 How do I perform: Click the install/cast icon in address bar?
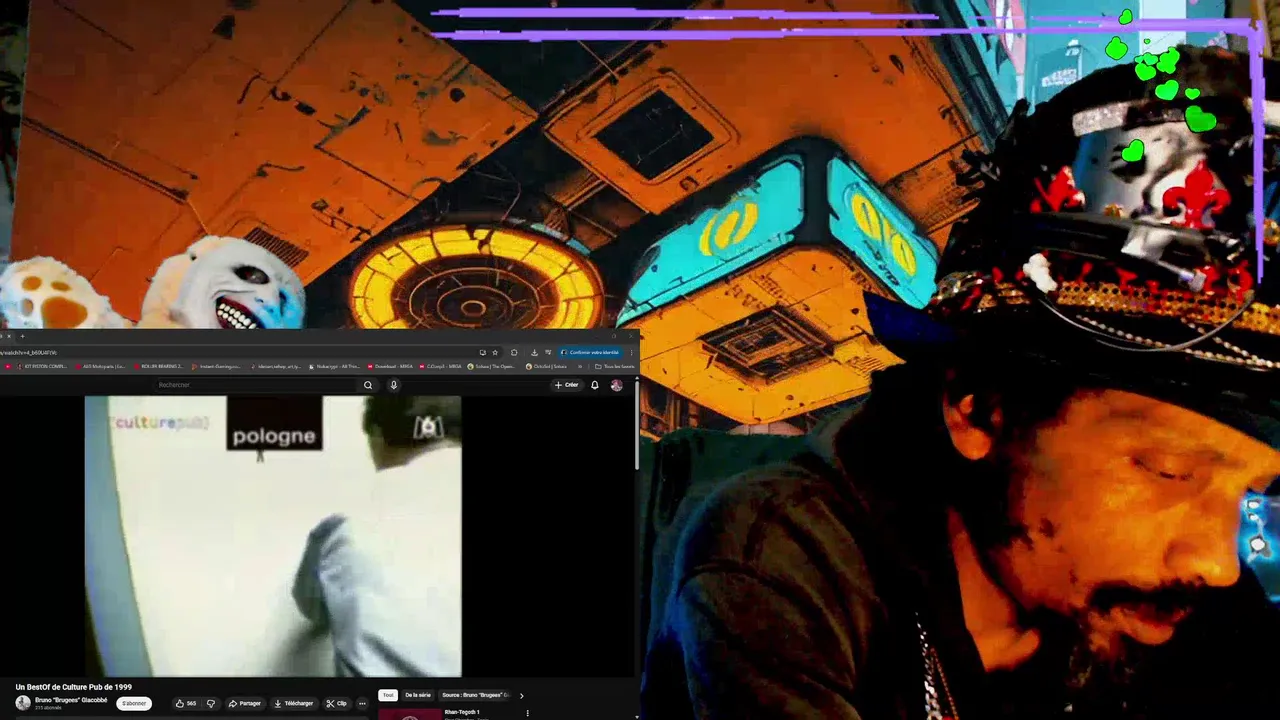click(482, 352)
